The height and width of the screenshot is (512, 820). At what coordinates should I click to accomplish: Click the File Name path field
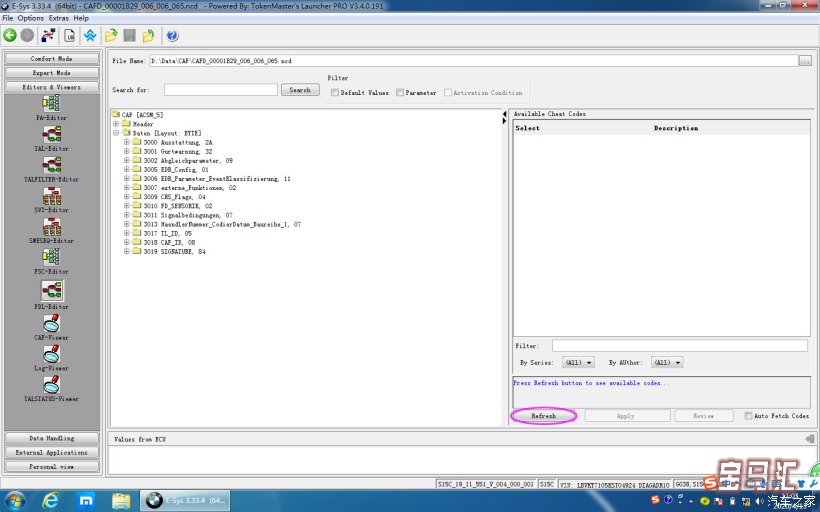pyautogui.click(x=473, y=61)
